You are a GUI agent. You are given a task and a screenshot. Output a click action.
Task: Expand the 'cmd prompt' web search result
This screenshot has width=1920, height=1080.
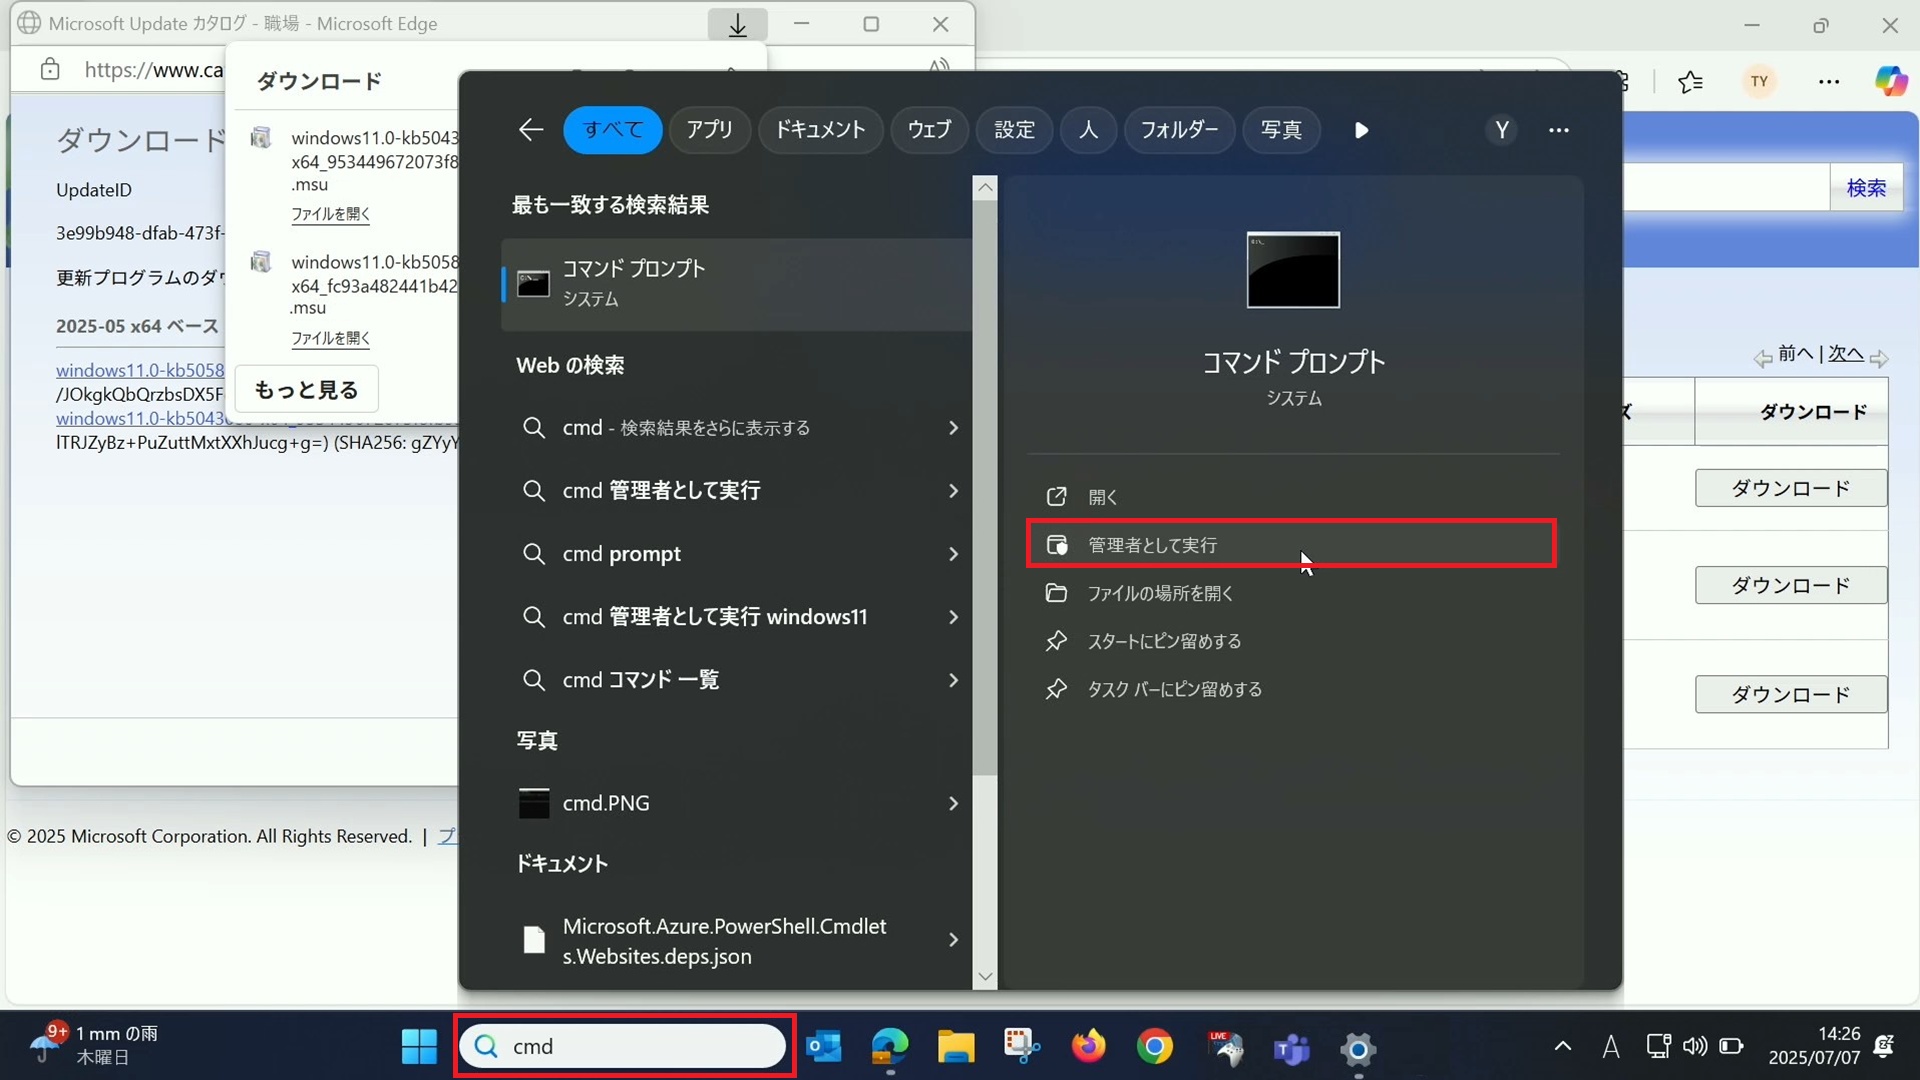pyautogui.click(x=952, y=554)
